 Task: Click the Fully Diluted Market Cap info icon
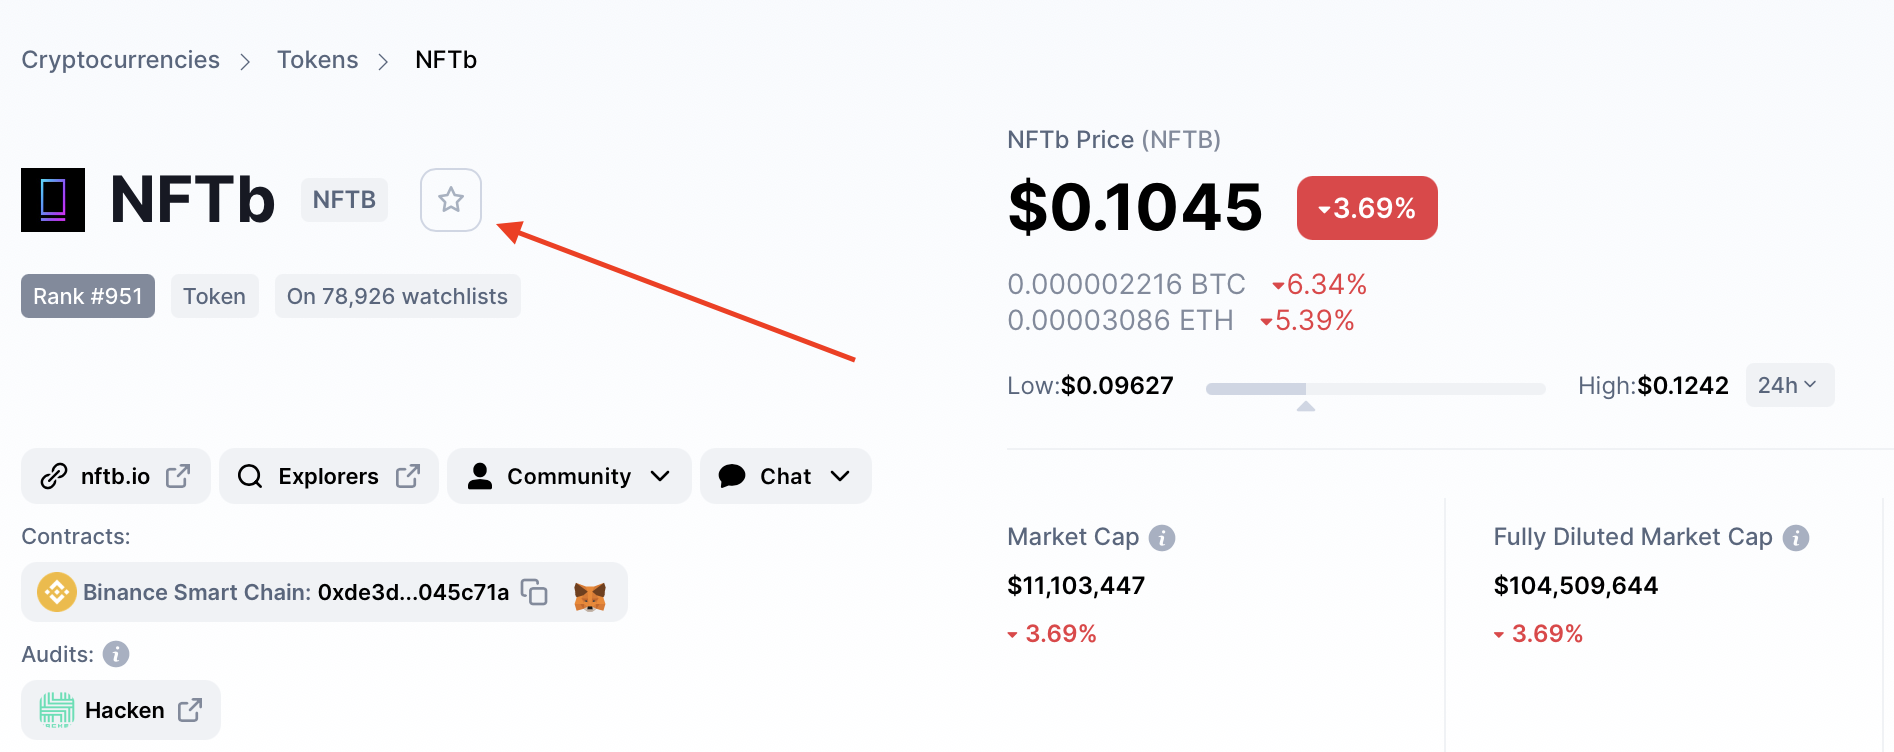coord(1796,538)
